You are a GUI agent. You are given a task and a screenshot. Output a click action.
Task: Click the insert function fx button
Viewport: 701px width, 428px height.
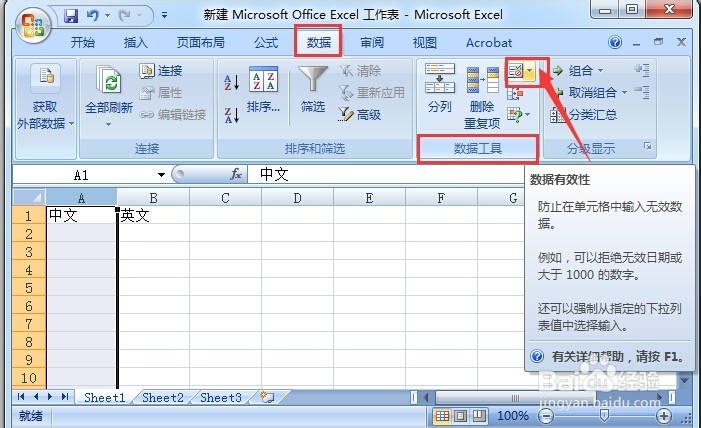pyautogui.click(x=236, y=174)
